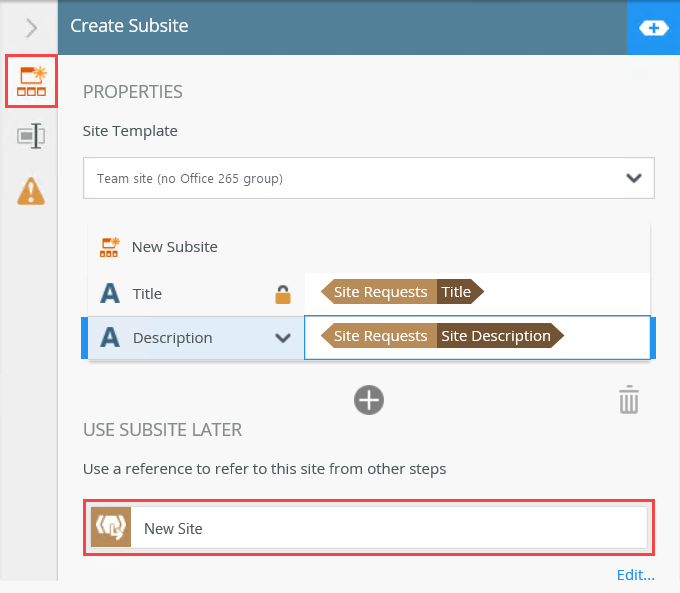The width and height of the screenshot is (680, 593).
Task: Collapse the panel with the chevron arrow
Action: tap(31, 28)
